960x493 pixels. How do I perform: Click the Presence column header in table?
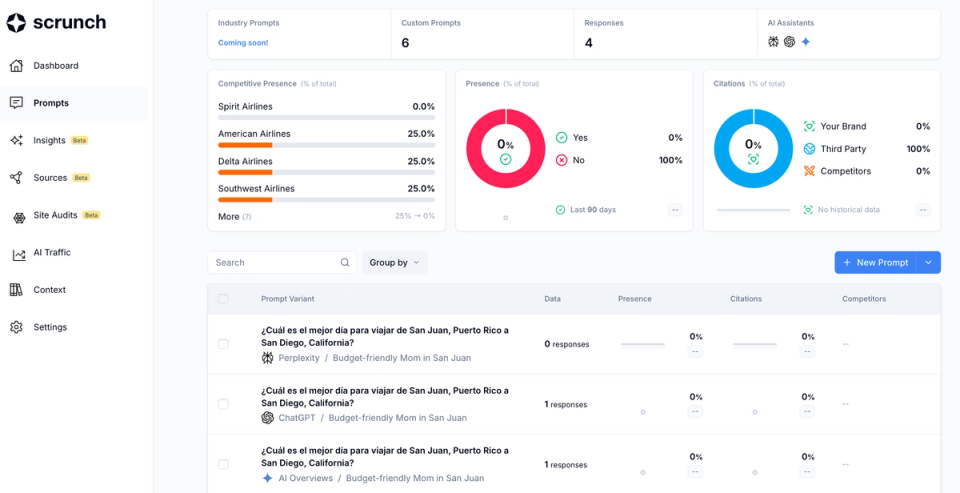click(635, 299)
